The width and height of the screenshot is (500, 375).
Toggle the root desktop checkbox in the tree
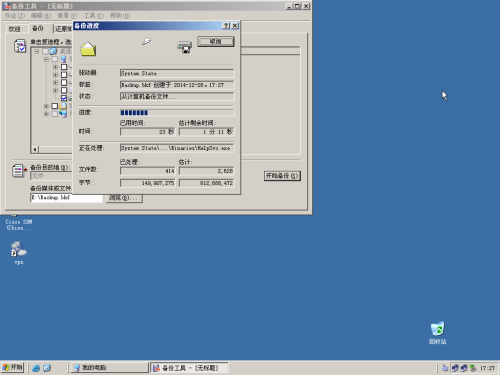[x=45, y=51]
